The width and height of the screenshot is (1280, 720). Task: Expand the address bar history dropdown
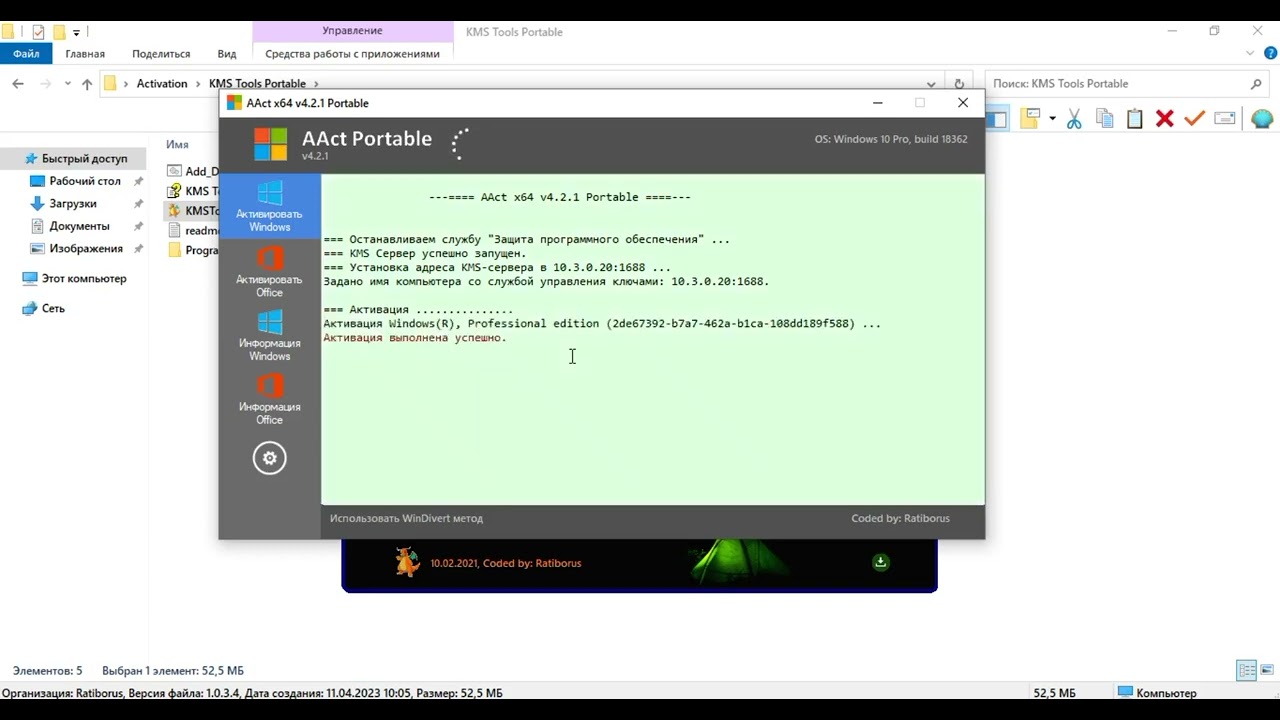click(932, 84)
